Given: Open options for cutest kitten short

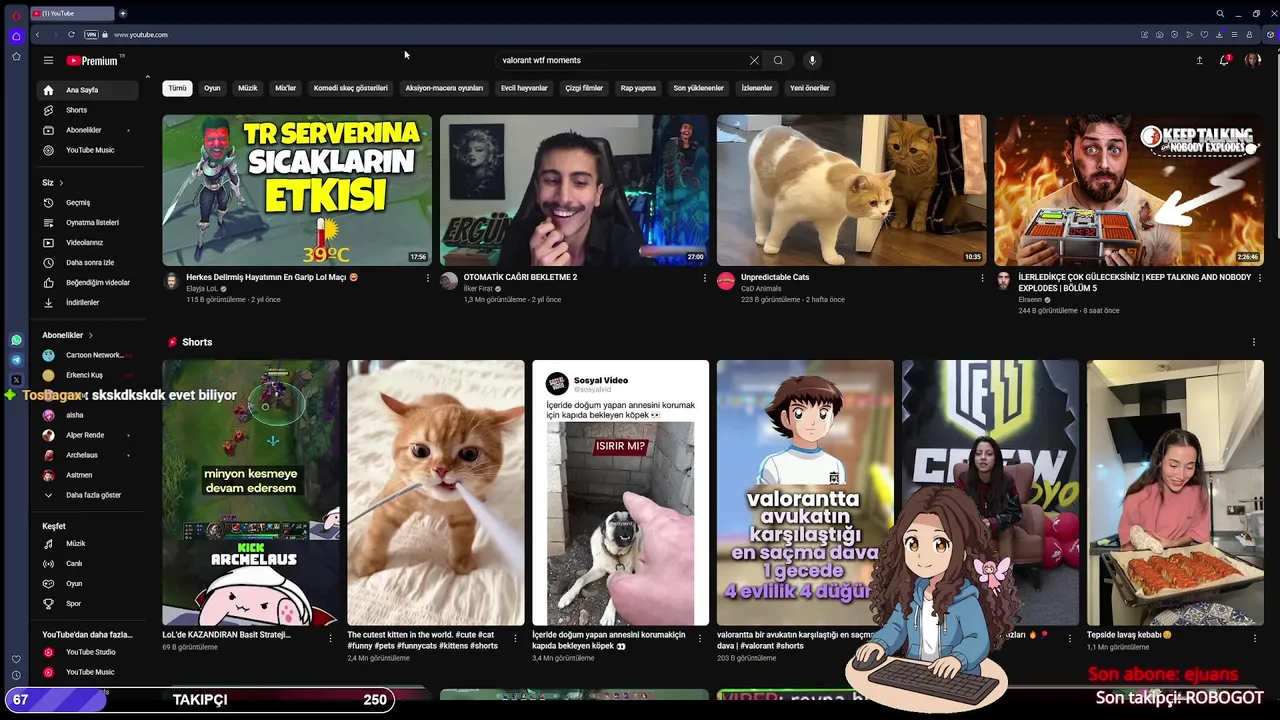Looking at the screenshot, I should pos(516,638).
